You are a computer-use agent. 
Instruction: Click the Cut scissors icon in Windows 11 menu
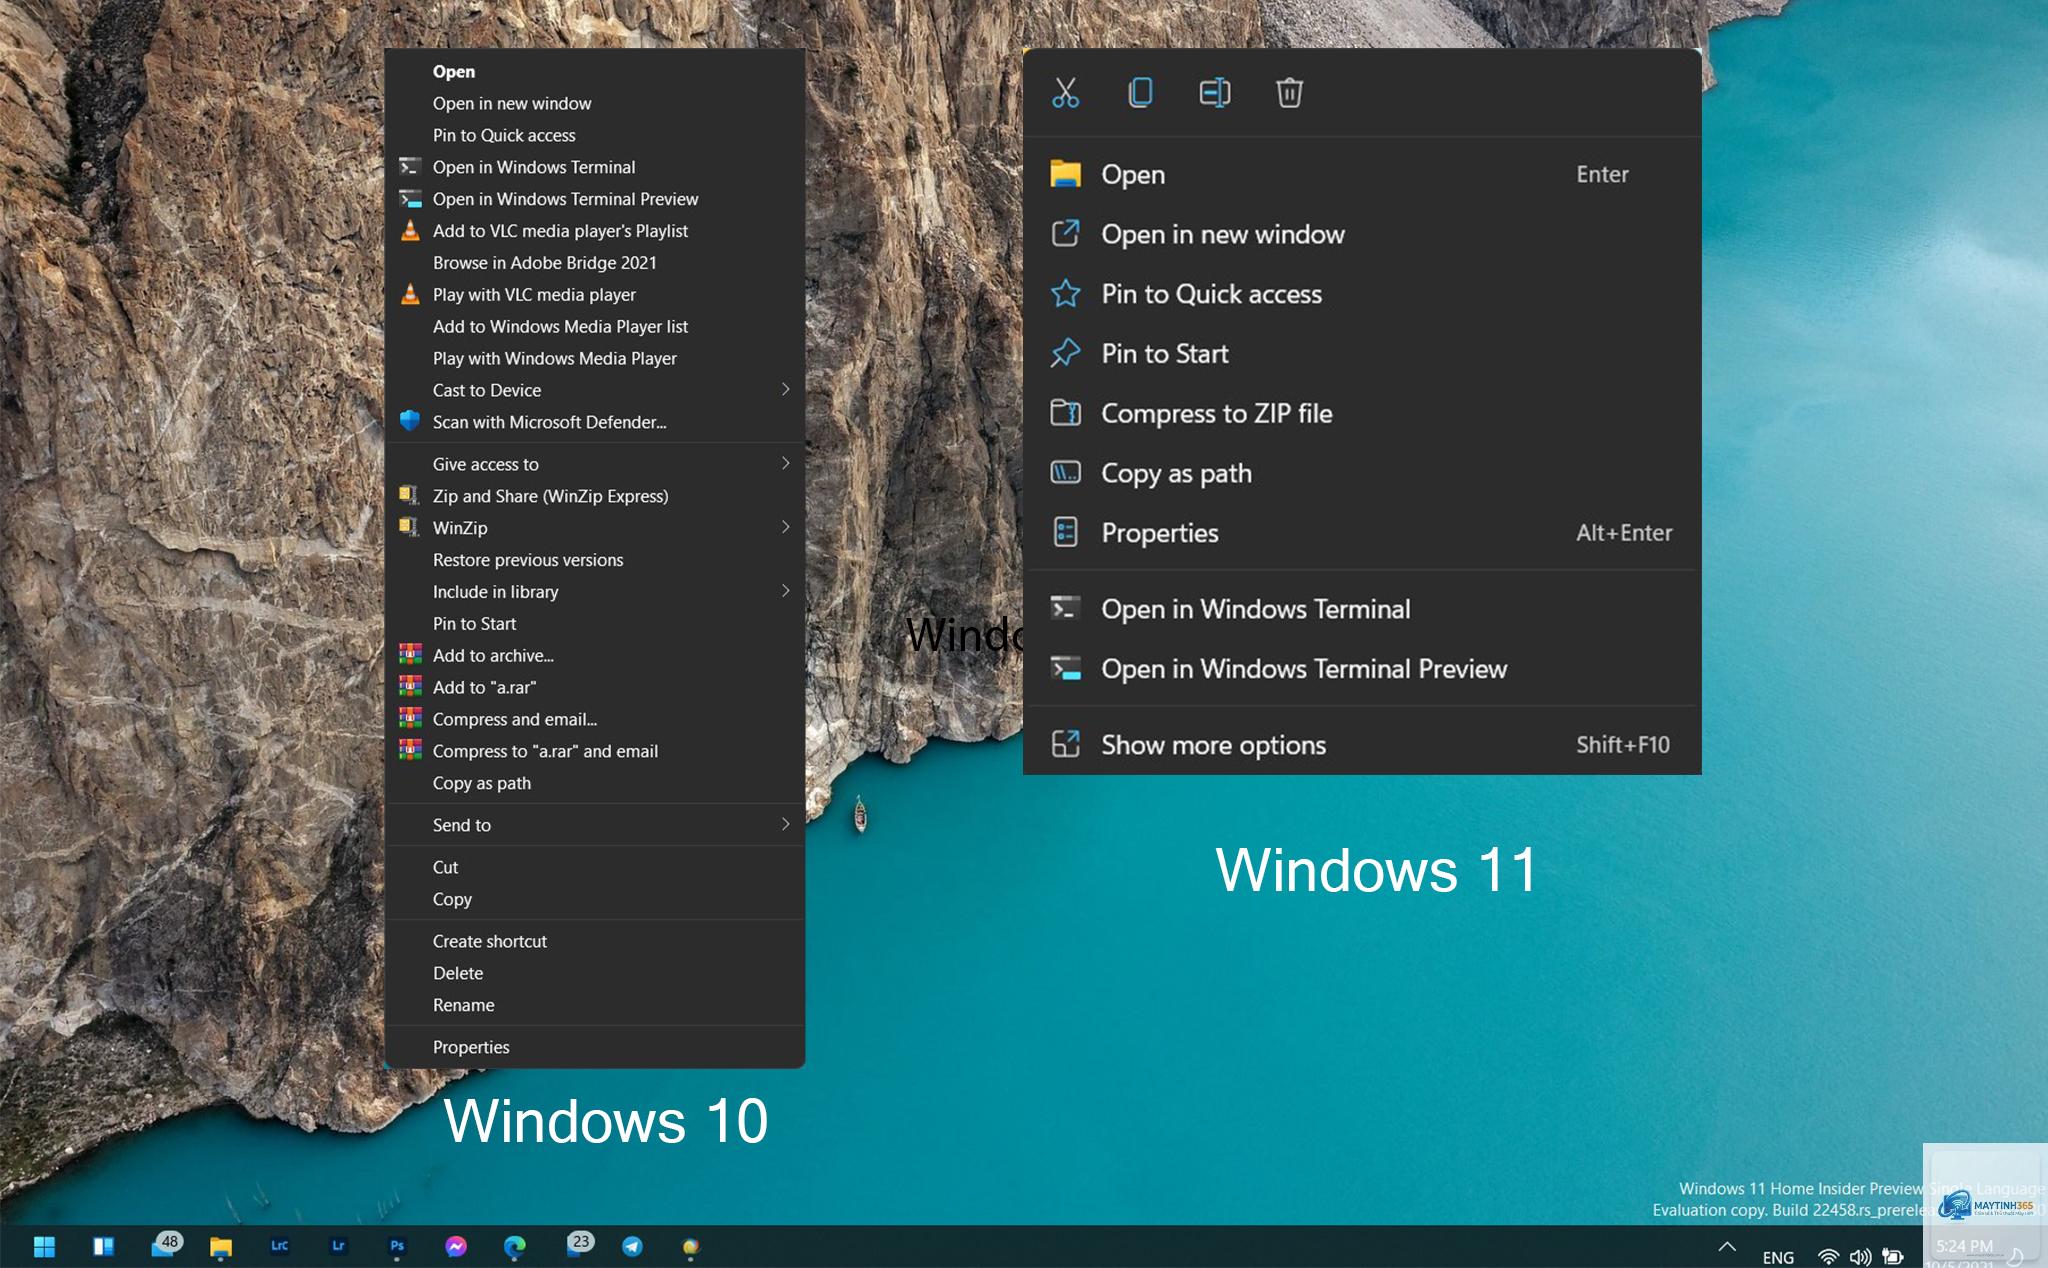[1065, 93]
